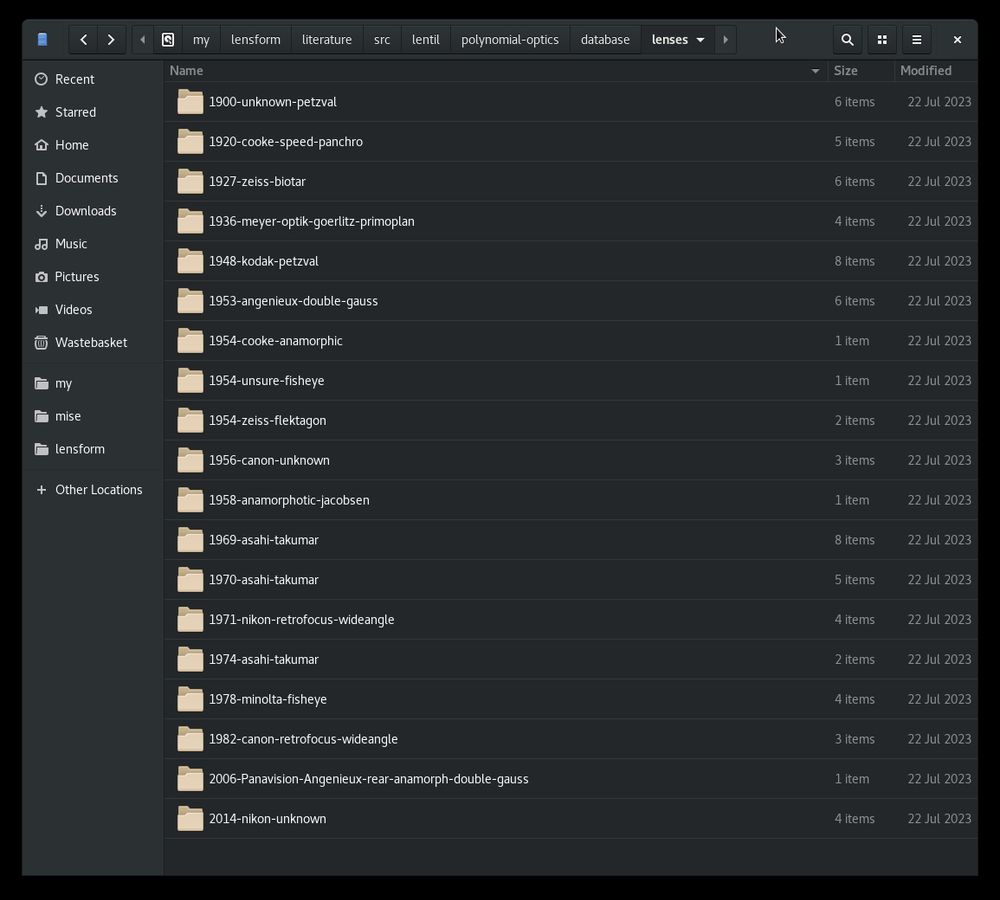
Task: Select the 1900-unknown-petzval folder icon
Action: point(190,102)
